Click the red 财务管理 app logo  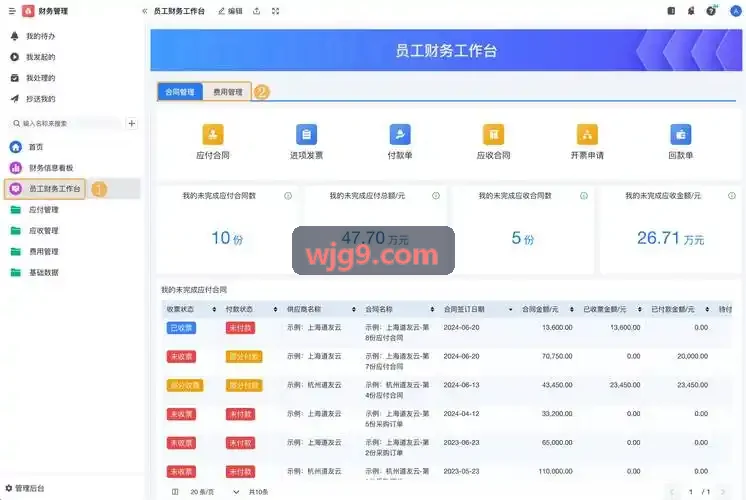tap(28, 11)
